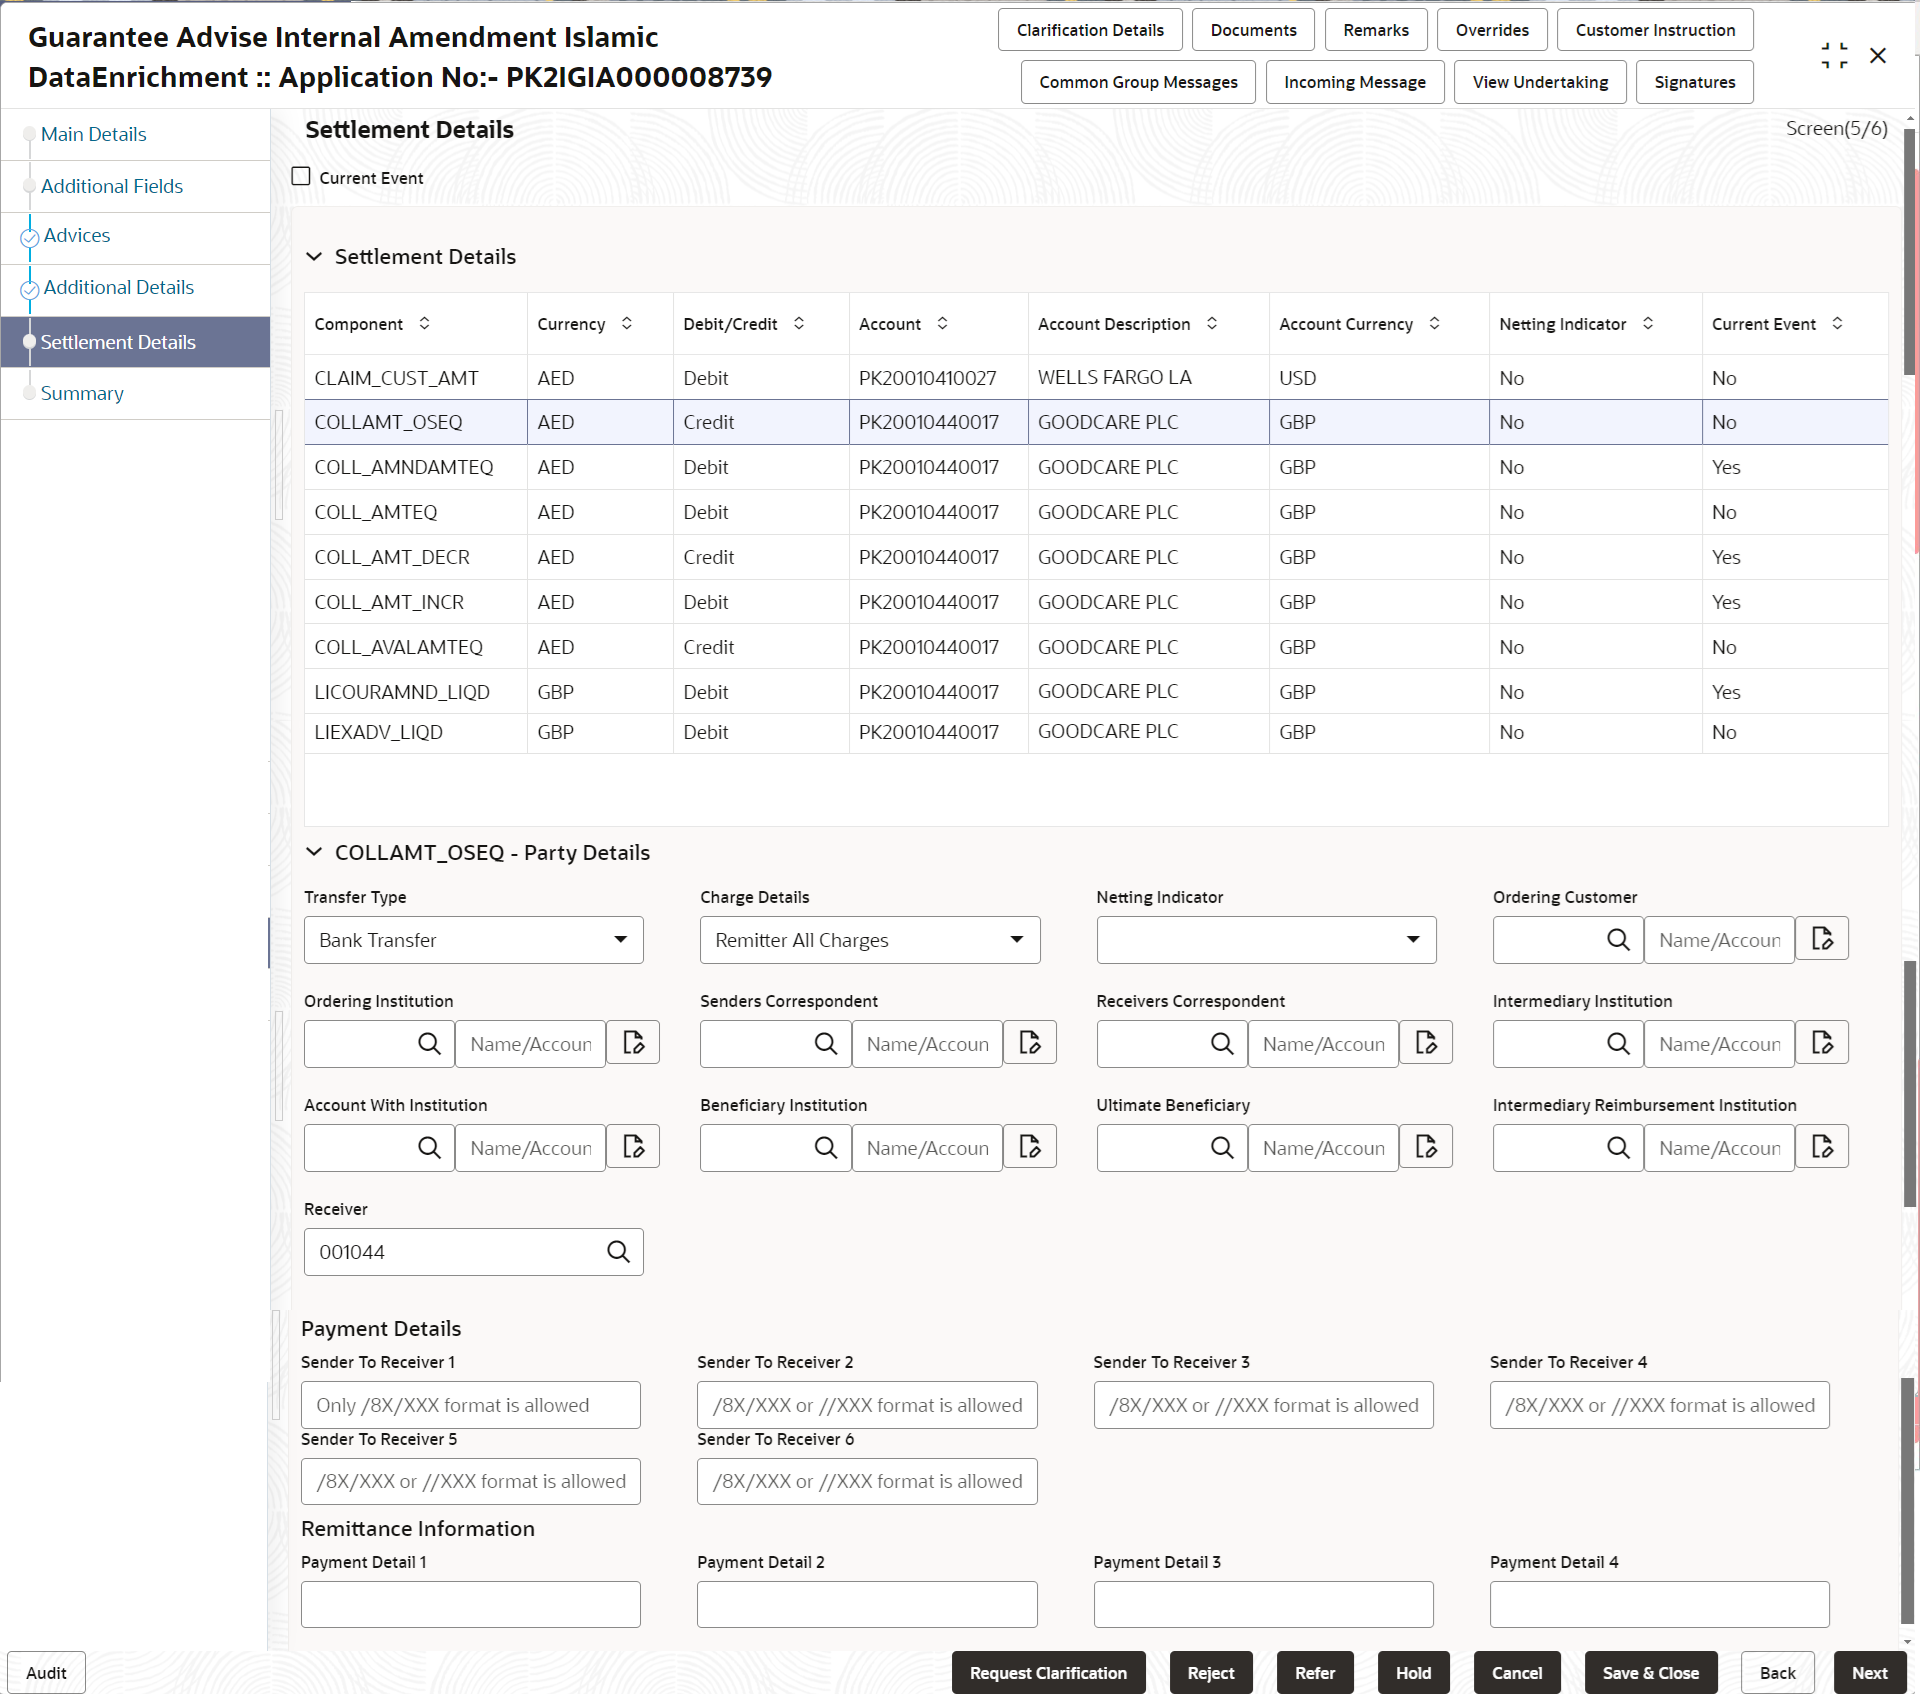Viewport: 1920px width, 1694px height.
Task: Click the Account With Institution search icon
Action: pyautogui.click(x=429, y=1147)
